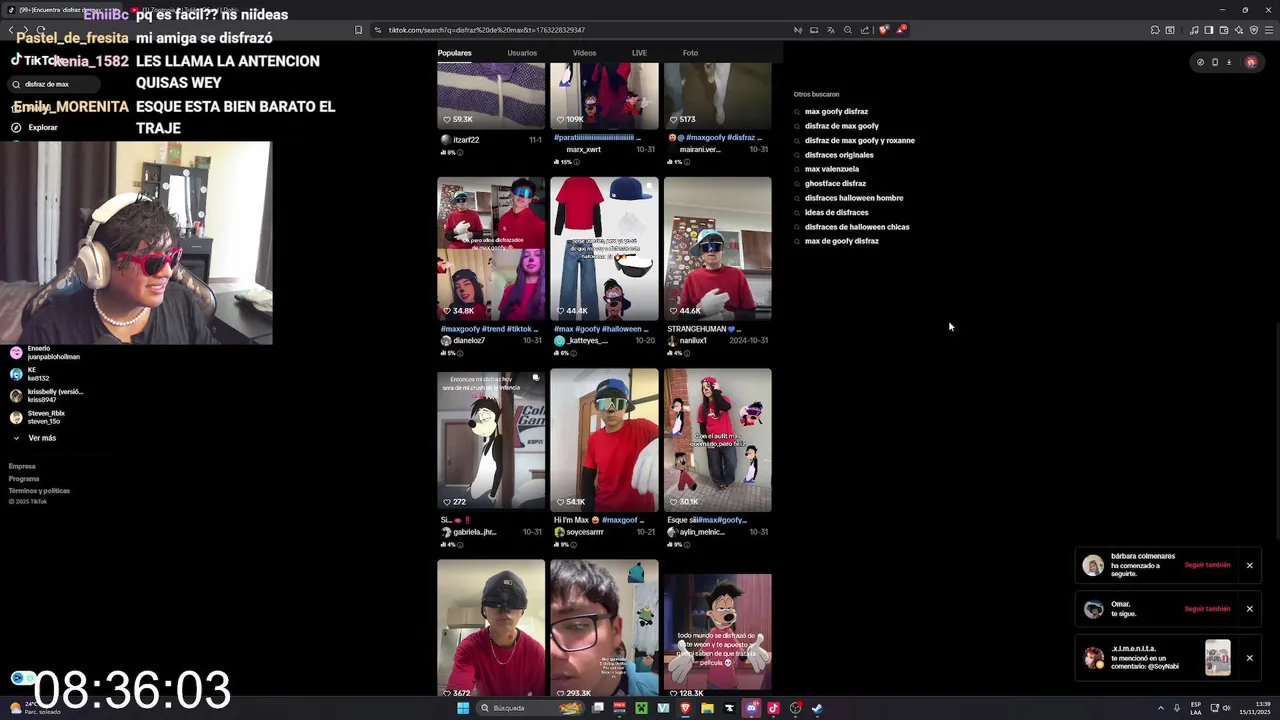Open the Brave wallet icon in the toolbar
The height and width of the screenshot is (720, 1280).
coord(1224,30)
